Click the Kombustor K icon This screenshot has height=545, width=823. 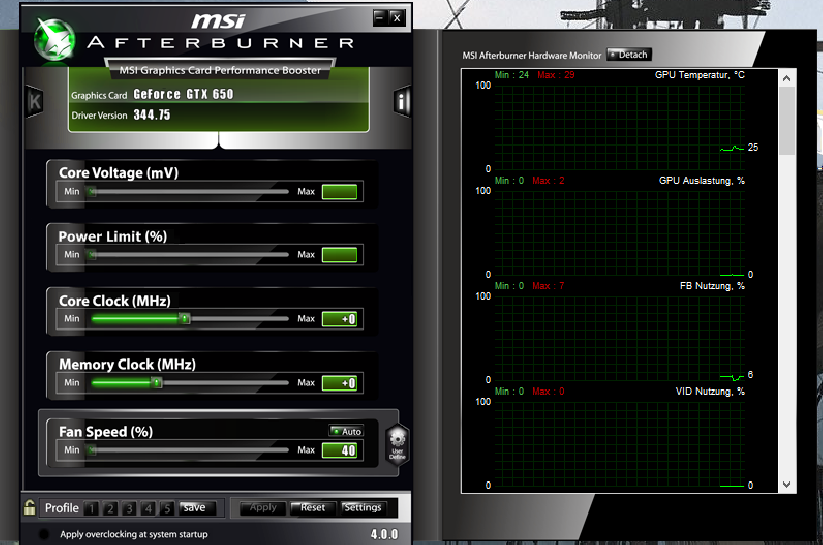(x=35, y=101)
